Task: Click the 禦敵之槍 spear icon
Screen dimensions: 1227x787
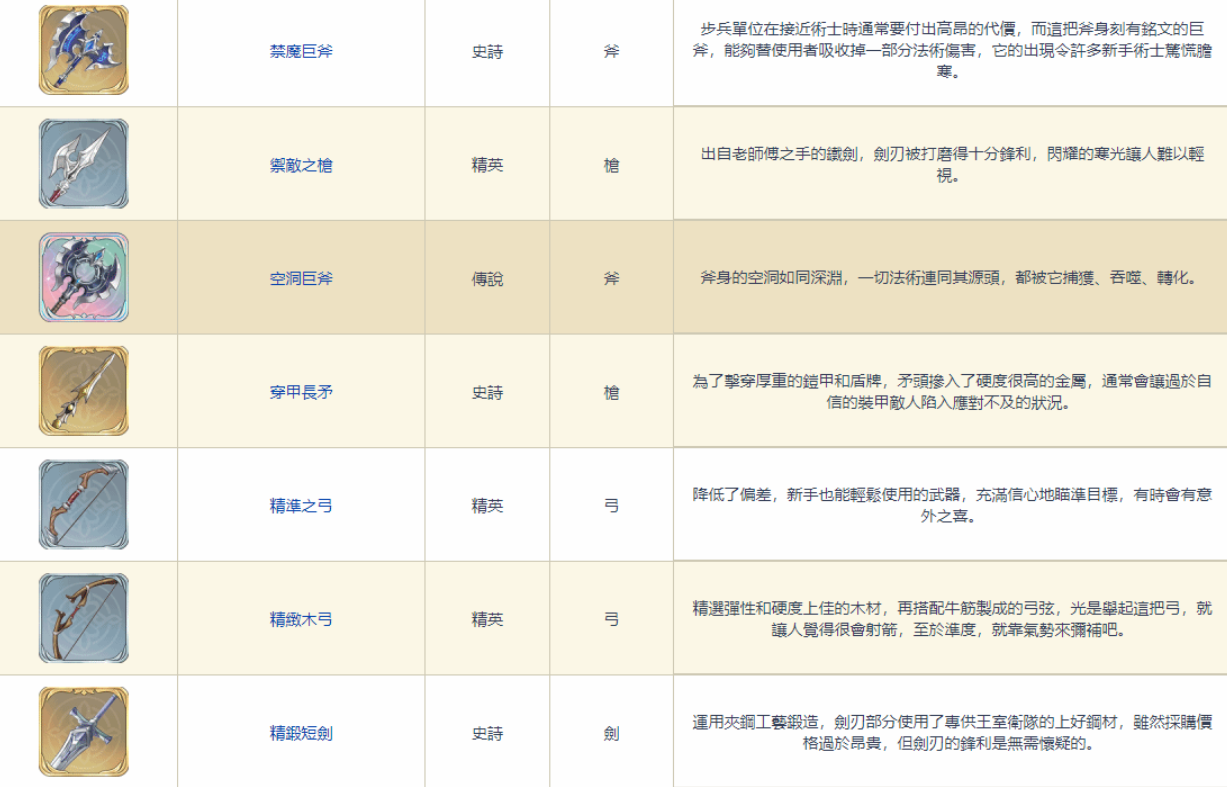Action: tap(84, 164)
